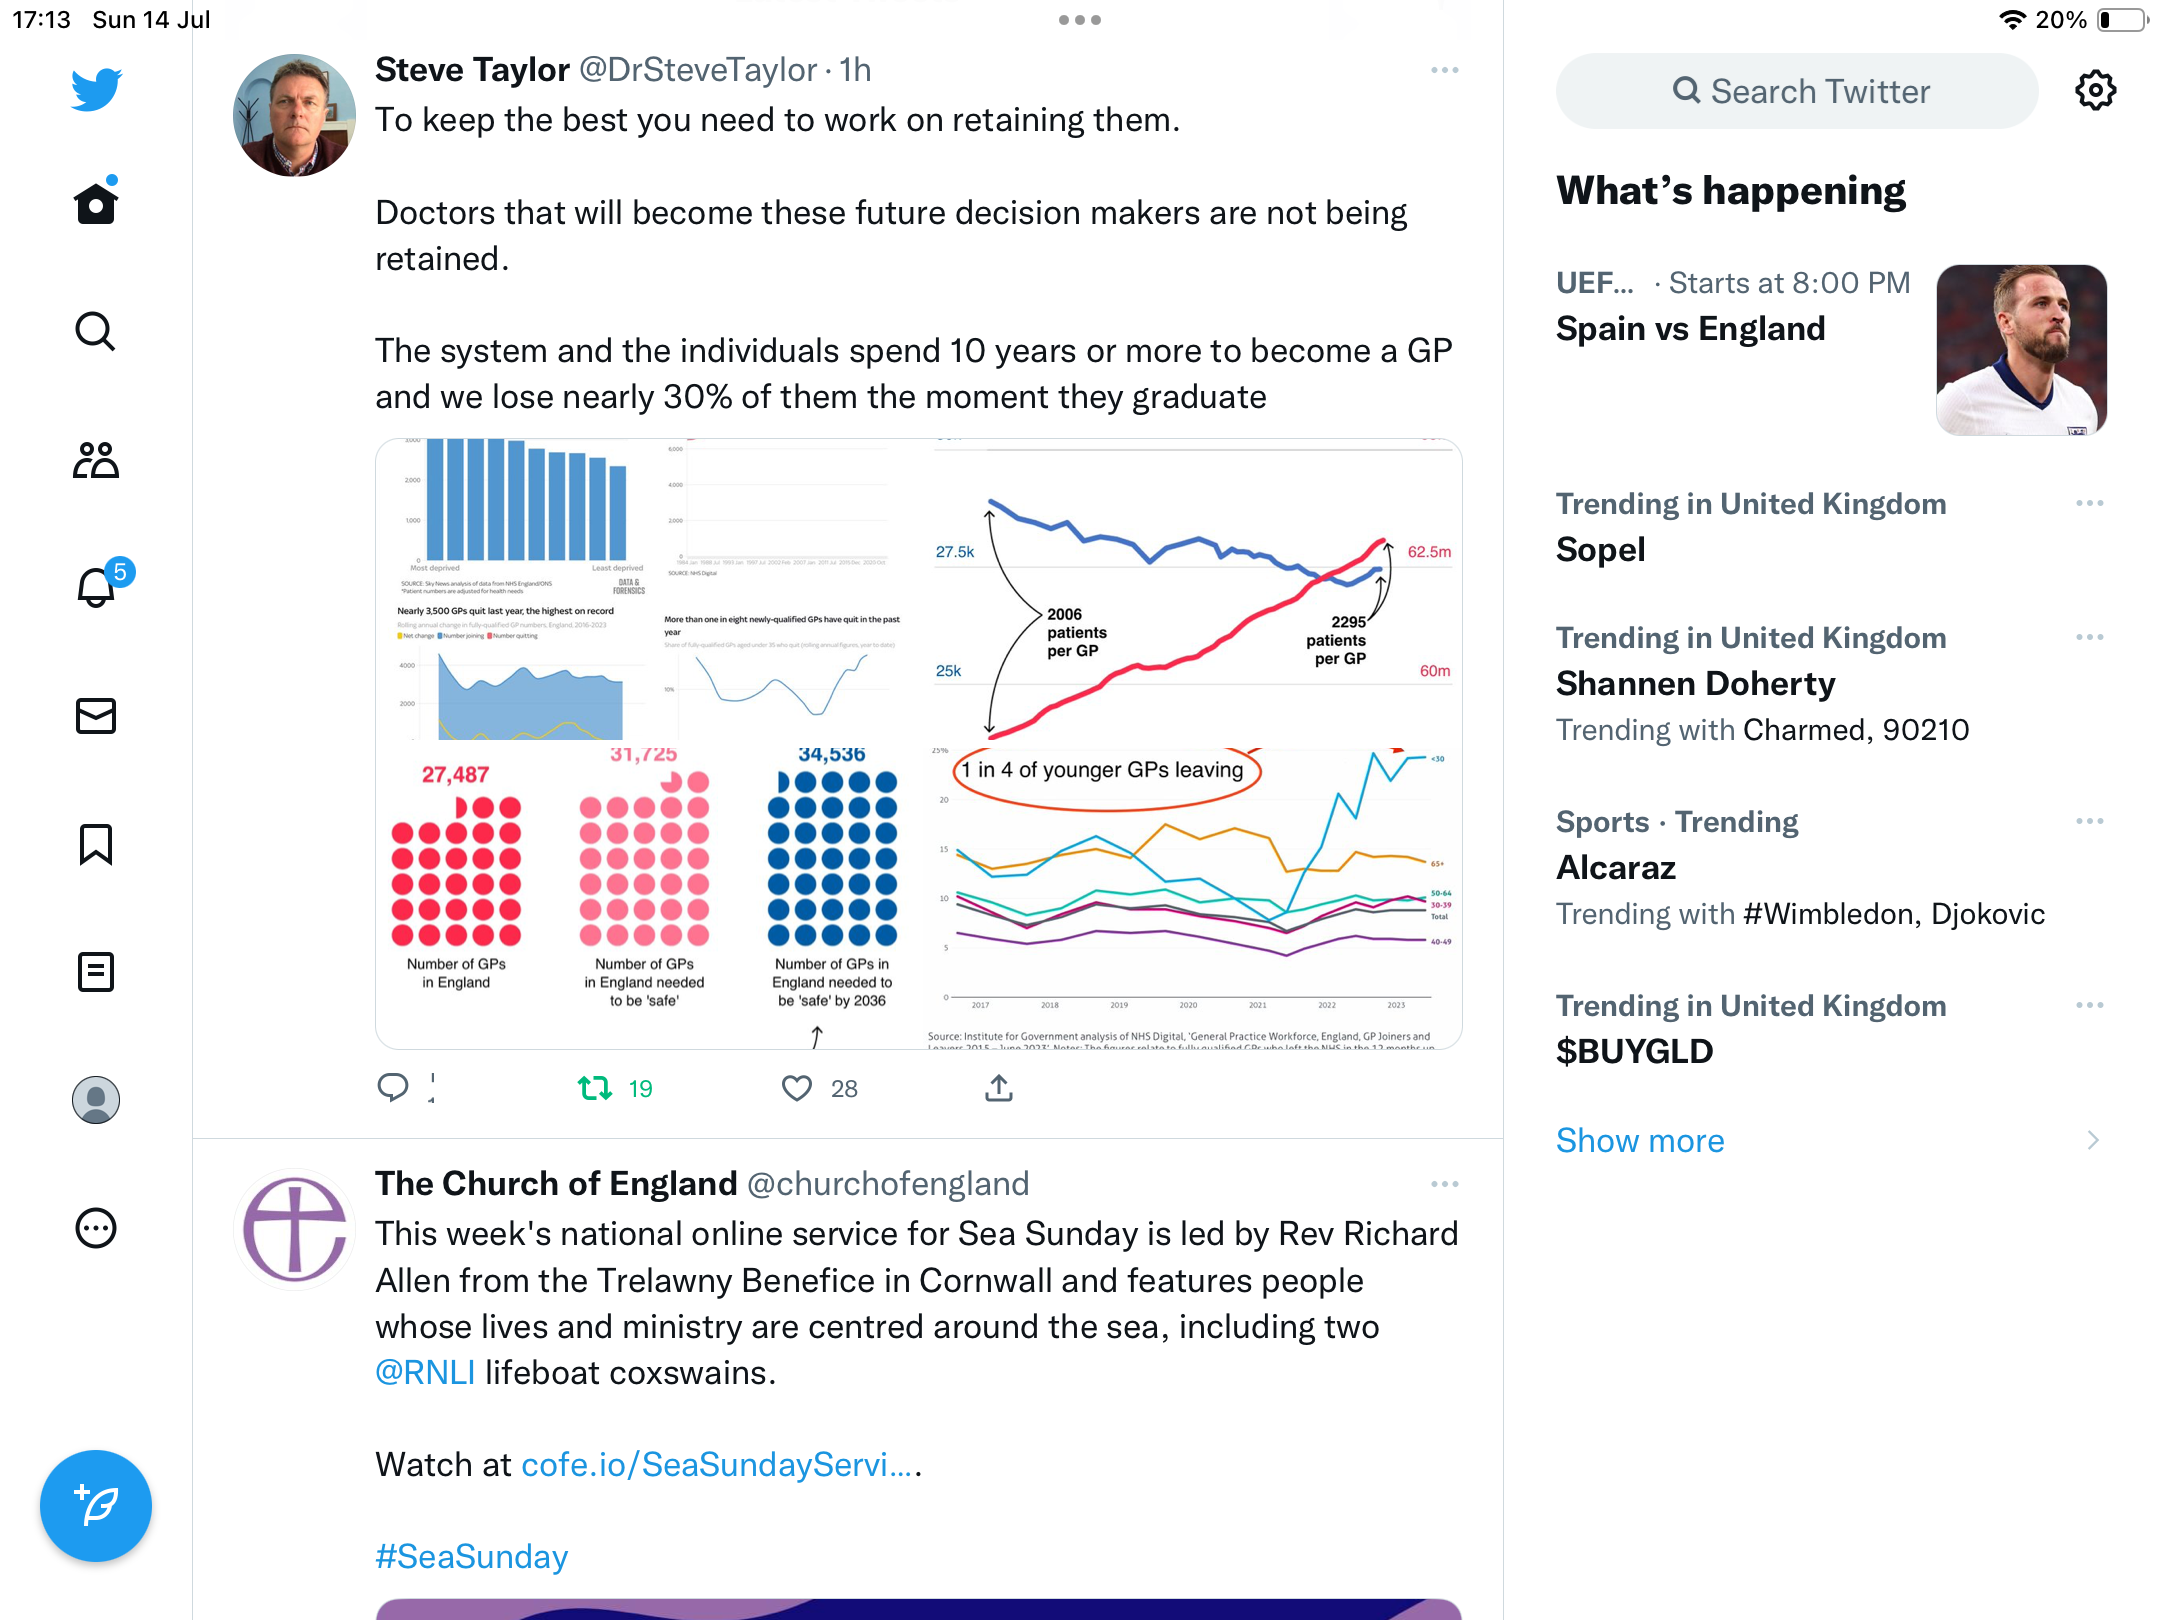This screenshot has height=1620, width=2160.
Task: Toggle retweet on Steve Taylor's tweet
Action: pyautogui.click(x=596, y=1088)
